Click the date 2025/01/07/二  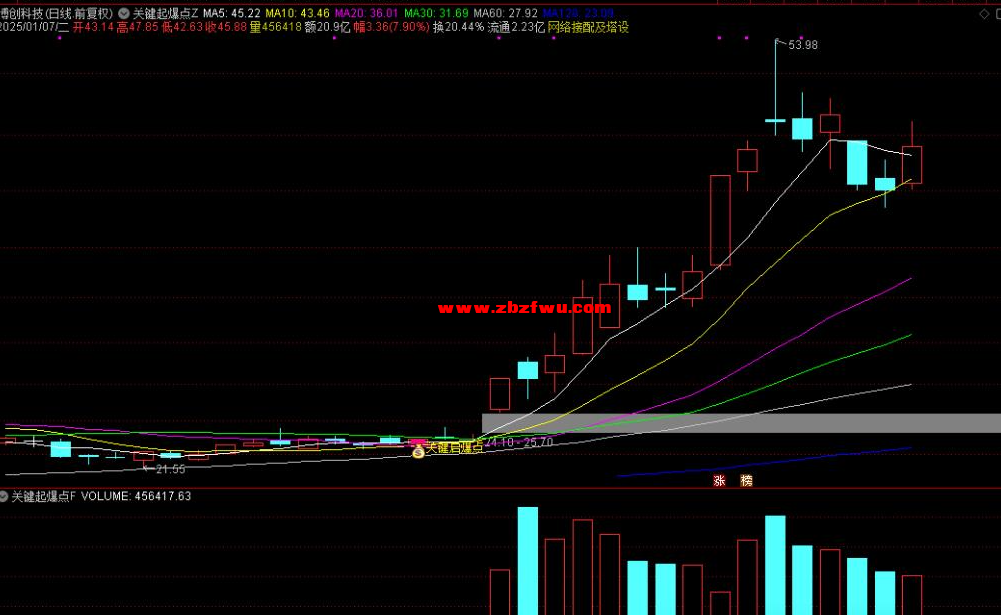(34, 27)
